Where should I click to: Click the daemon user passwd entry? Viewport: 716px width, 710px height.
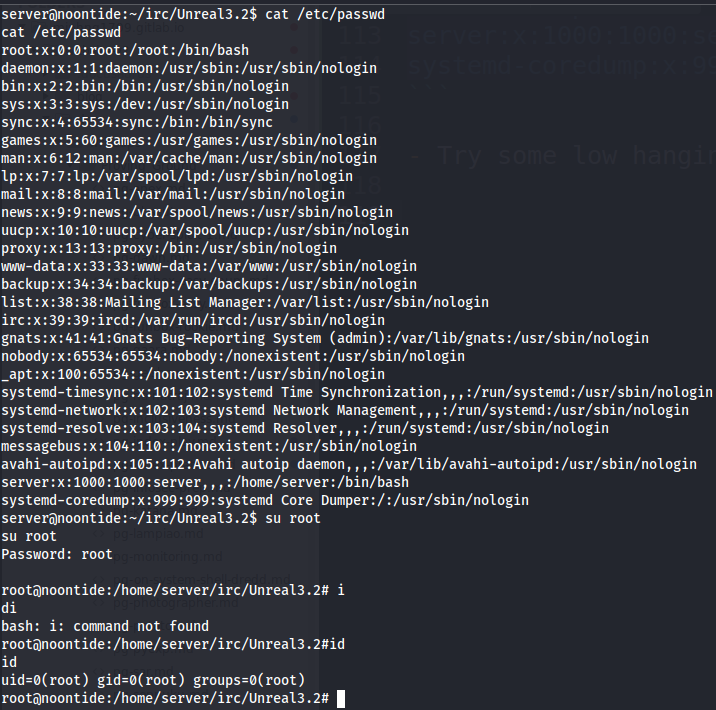tap(175, 67)
